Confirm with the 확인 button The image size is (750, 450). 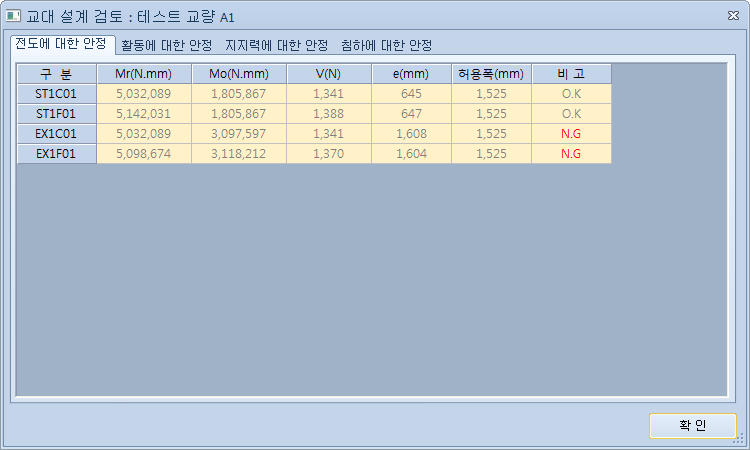coord(693,425)
